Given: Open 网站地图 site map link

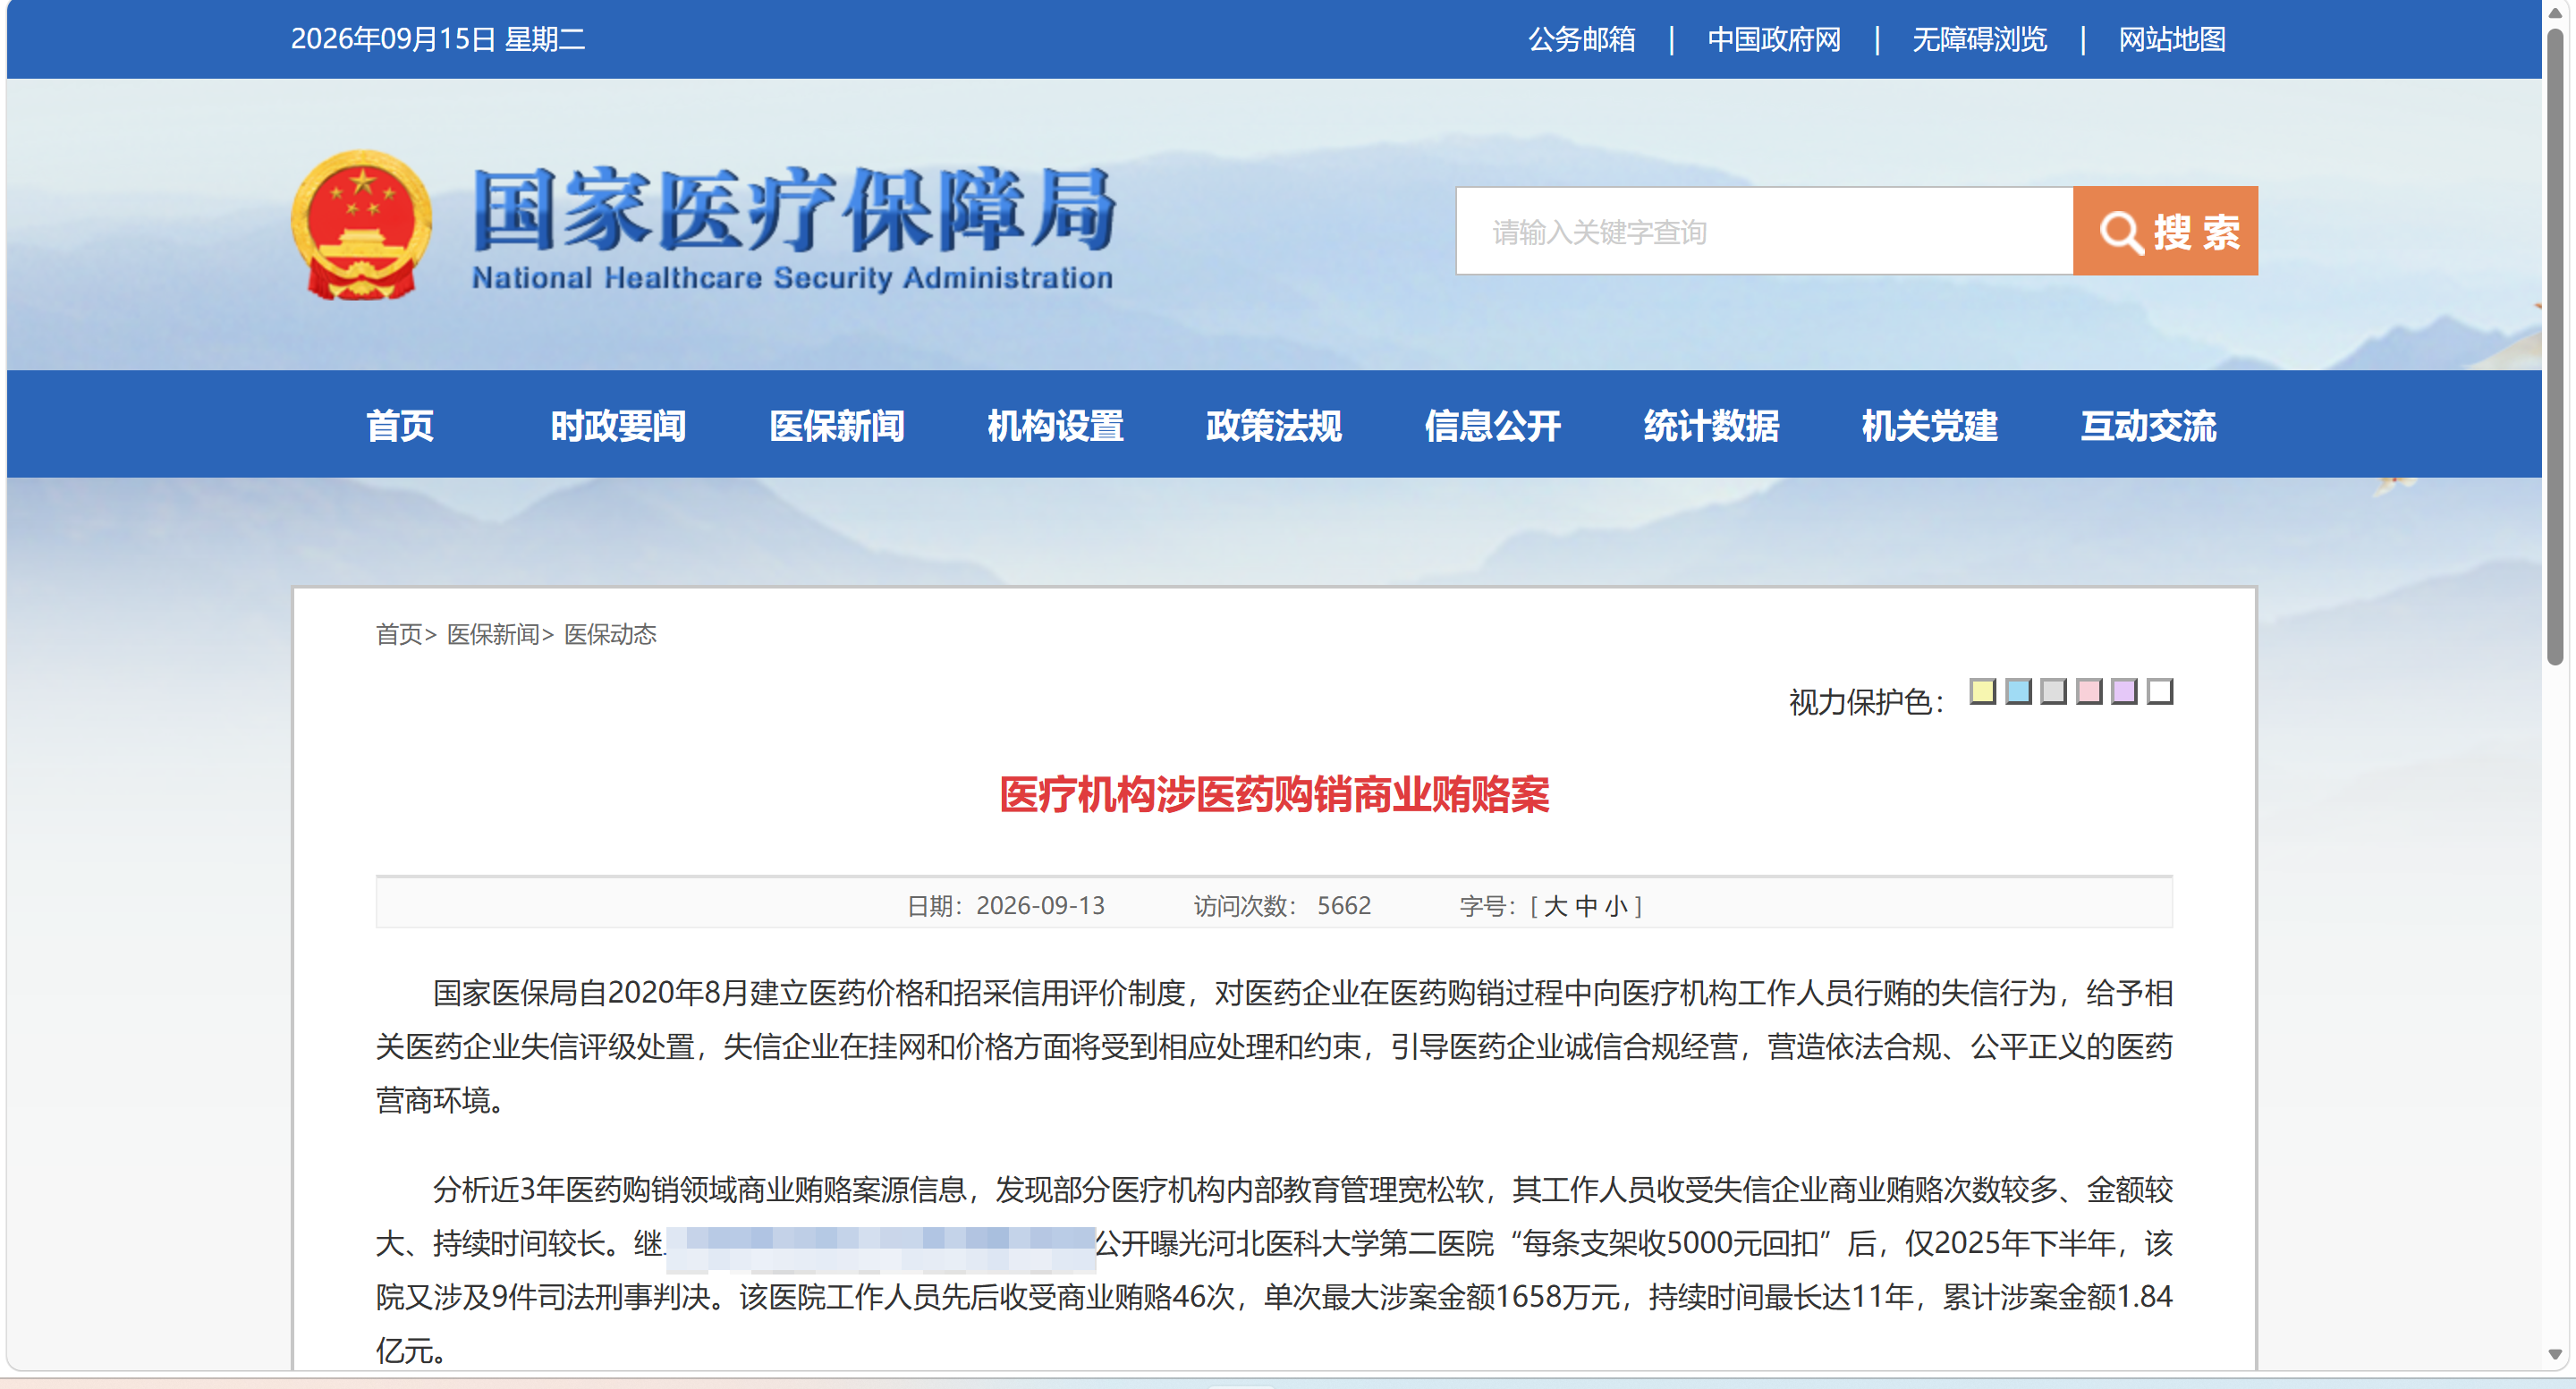Looking at the screenshot, I should click(2172, 39).
